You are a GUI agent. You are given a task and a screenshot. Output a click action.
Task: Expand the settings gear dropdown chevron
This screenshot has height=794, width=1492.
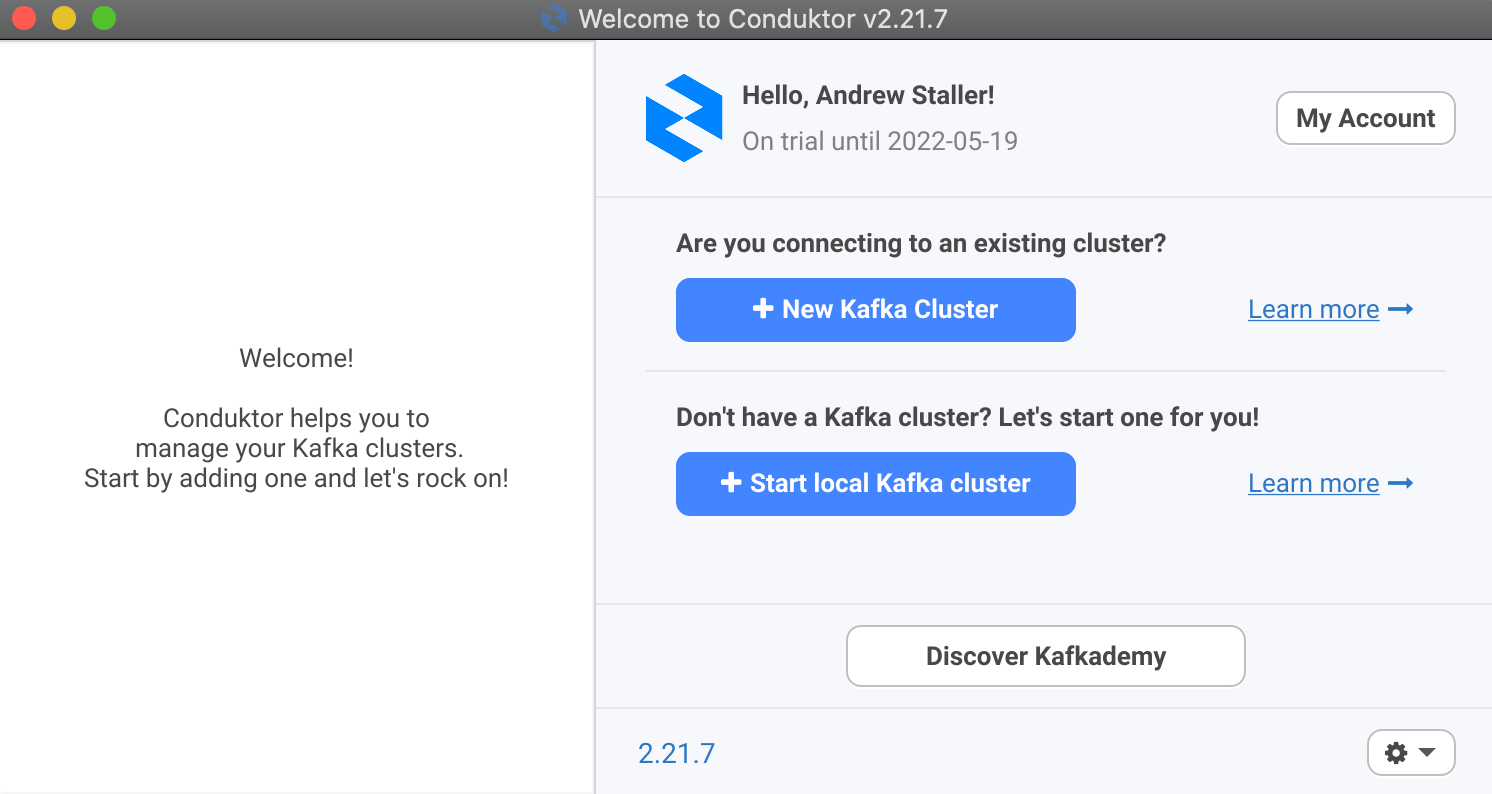pos(1426,752)
